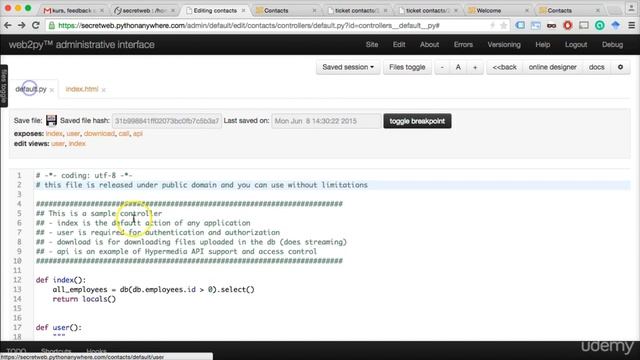Edit the 'user' view link
The height and width of the screenshot is (360, 640).
click(x=58, y=143)
